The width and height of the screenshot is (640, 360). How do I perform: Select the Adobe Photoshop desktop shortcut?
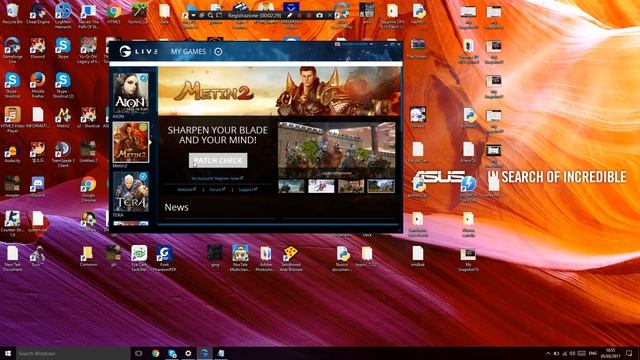point(265,259)
